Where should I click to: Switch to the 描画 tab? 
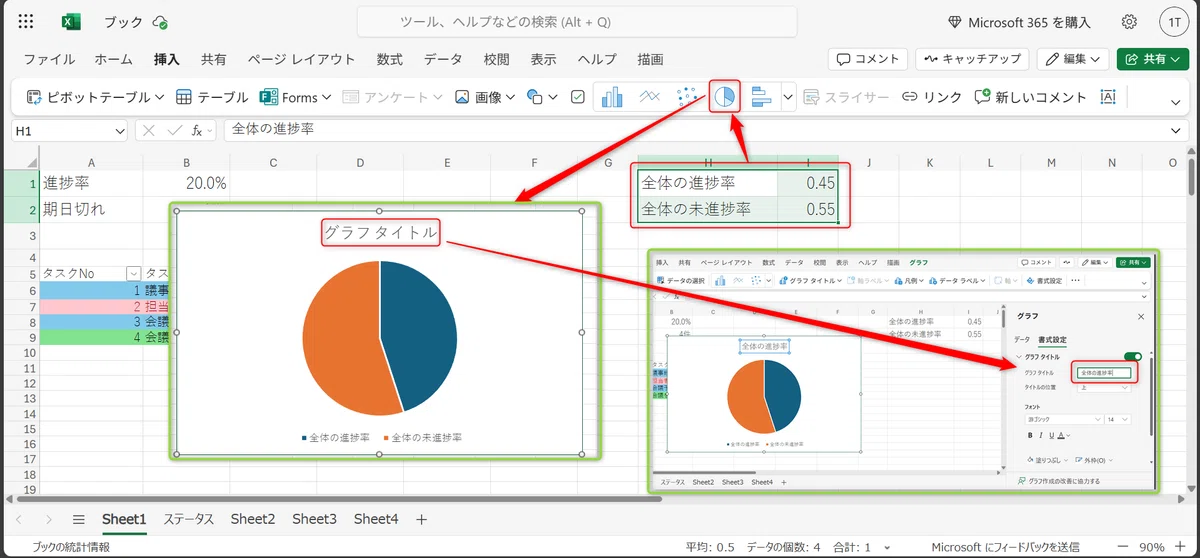coord(650,59)
